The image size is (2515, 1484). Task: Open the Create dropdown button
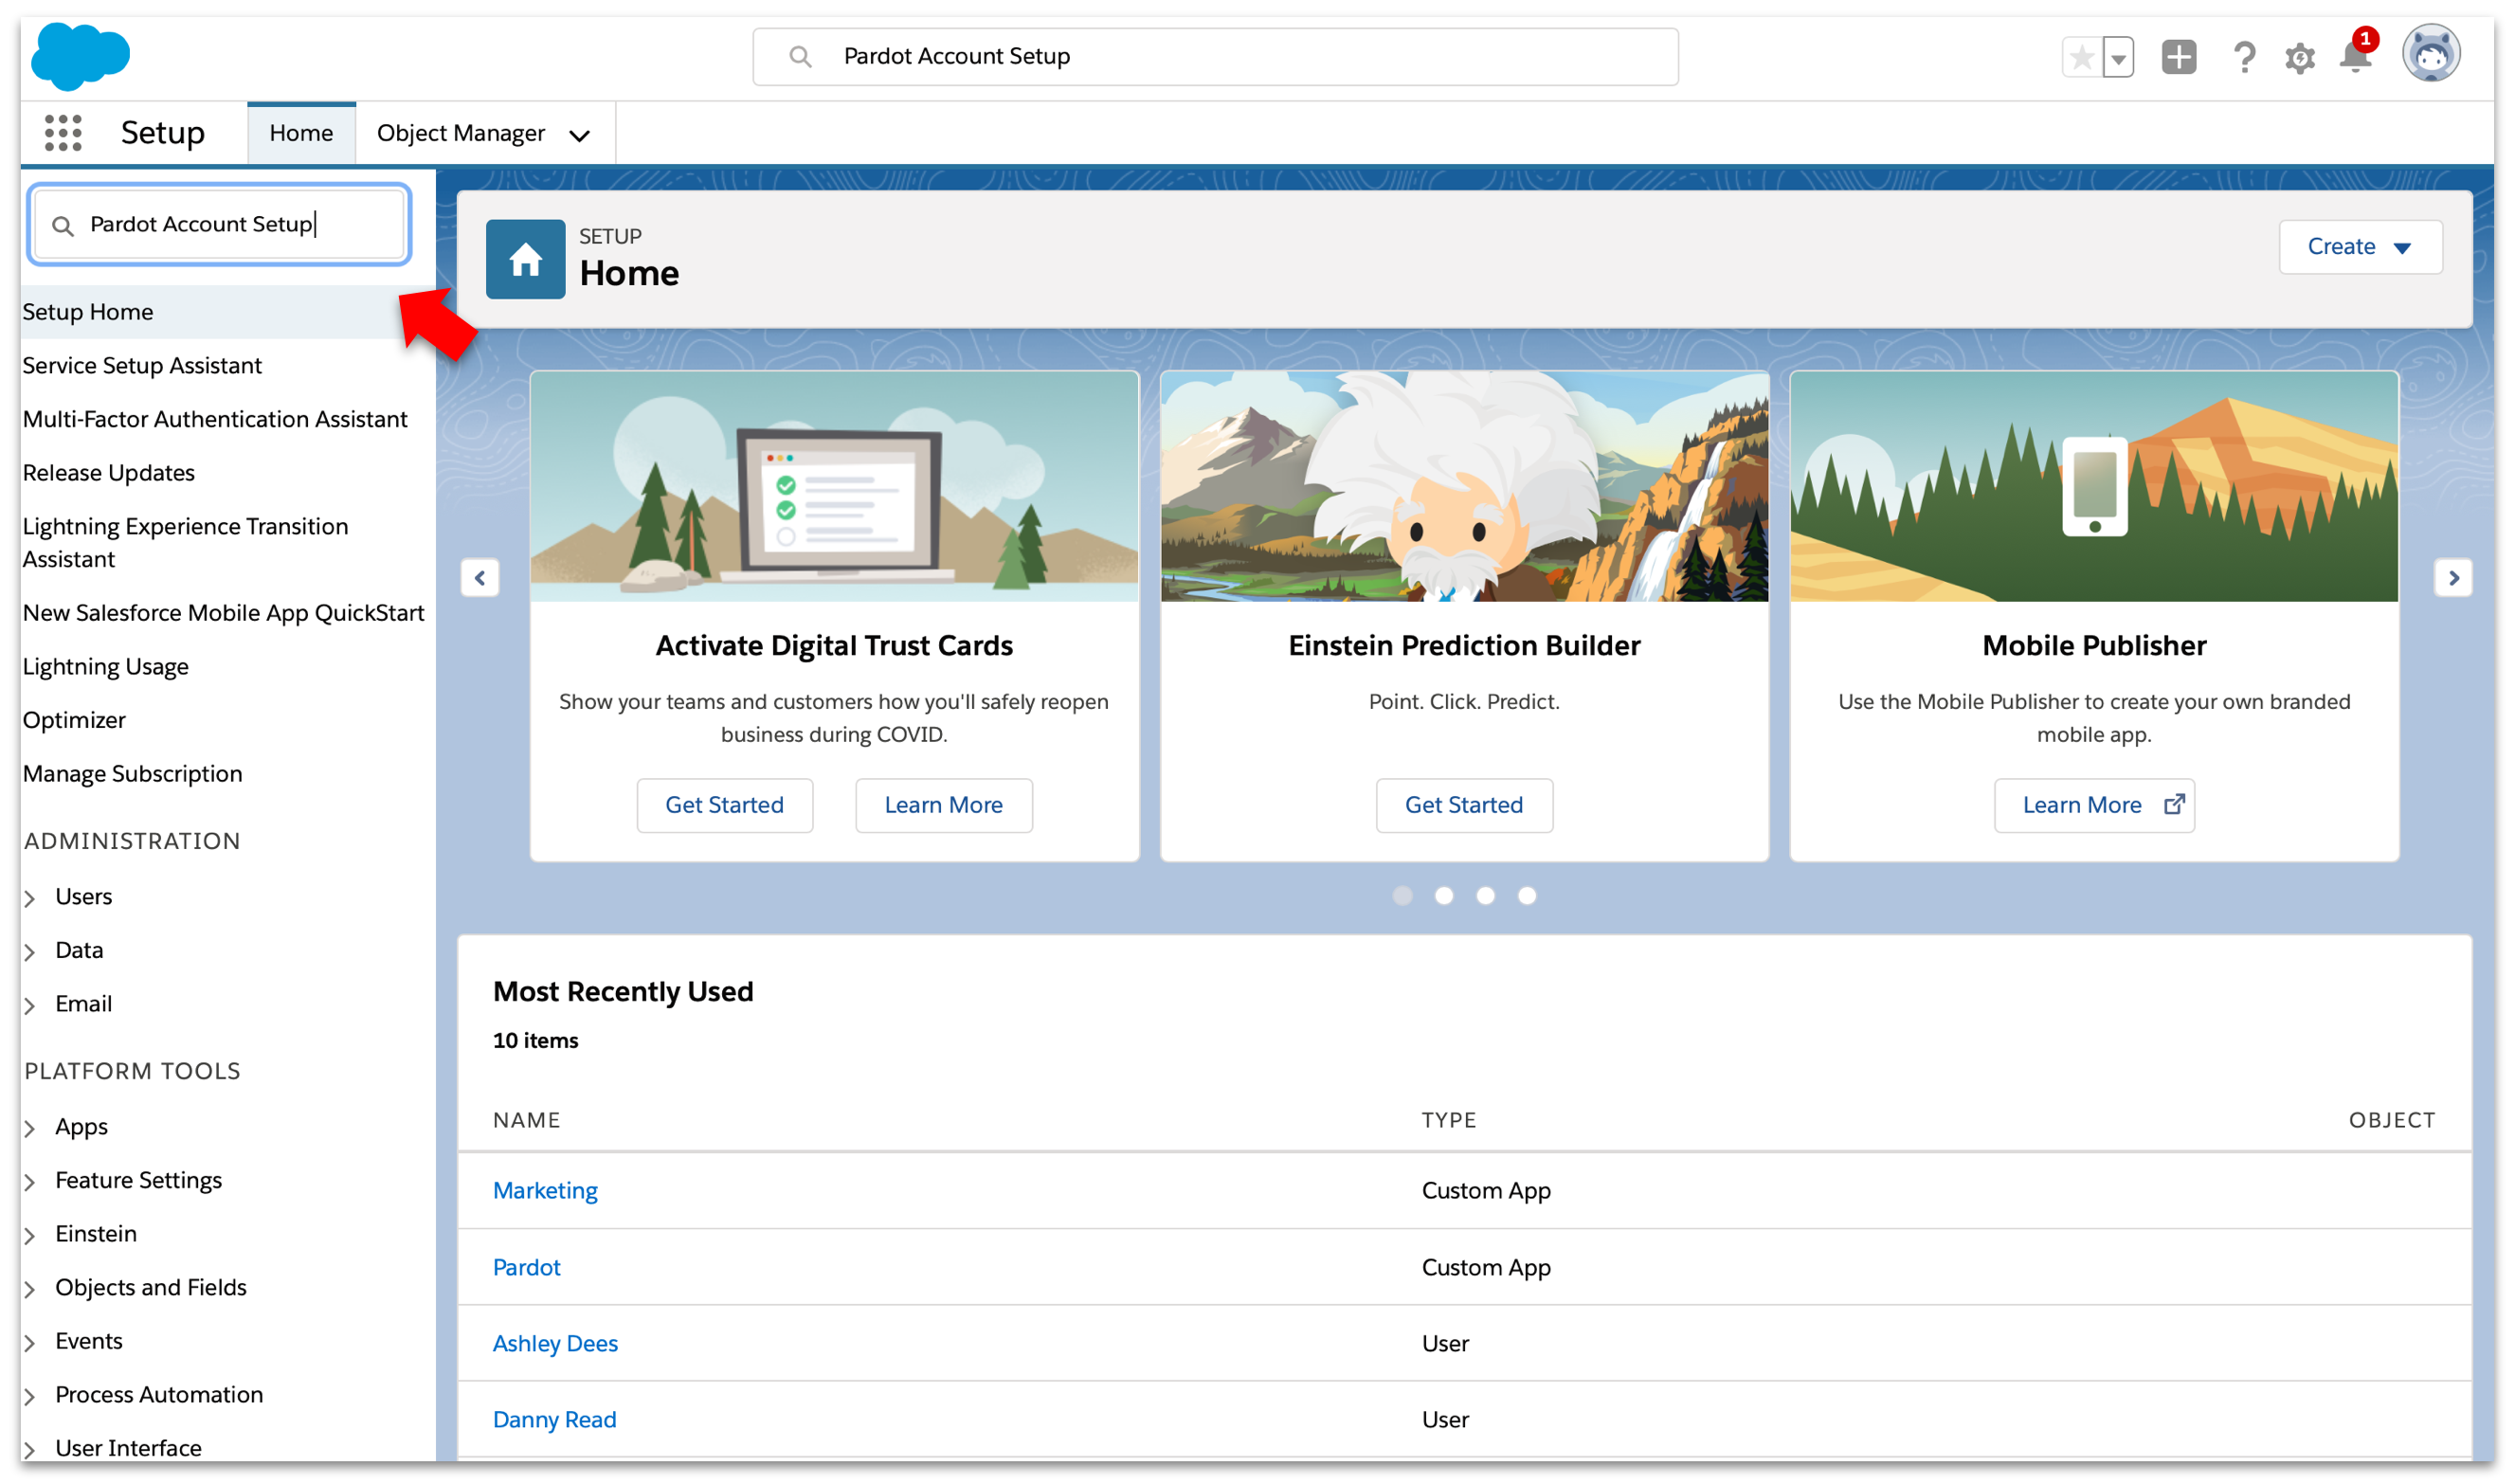2359,247
